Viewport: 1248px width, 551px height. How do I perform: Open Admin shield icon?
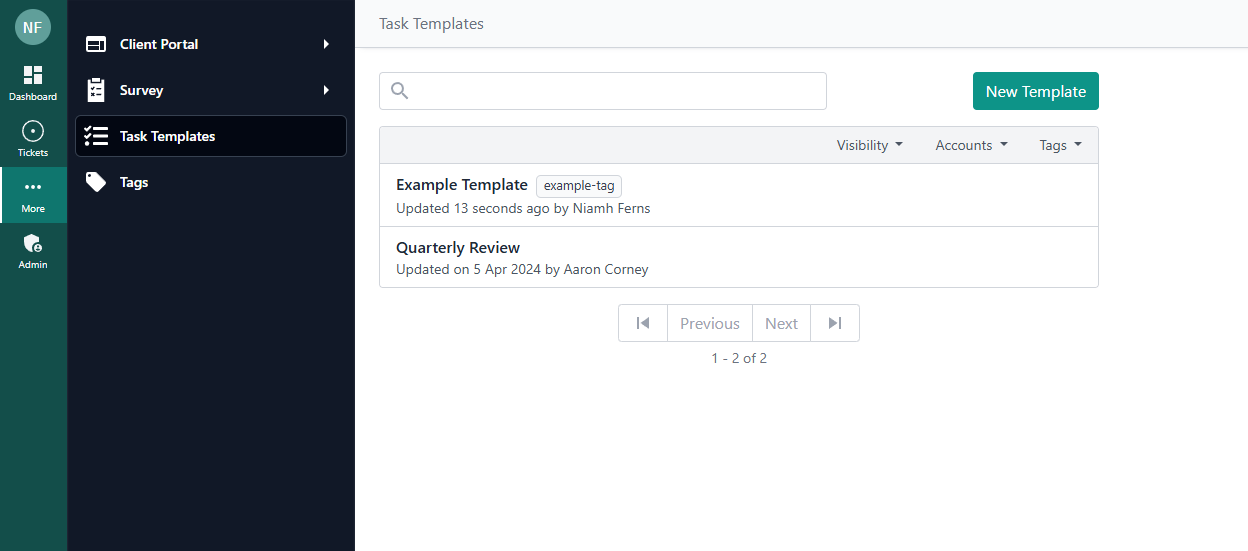point(33,244)
